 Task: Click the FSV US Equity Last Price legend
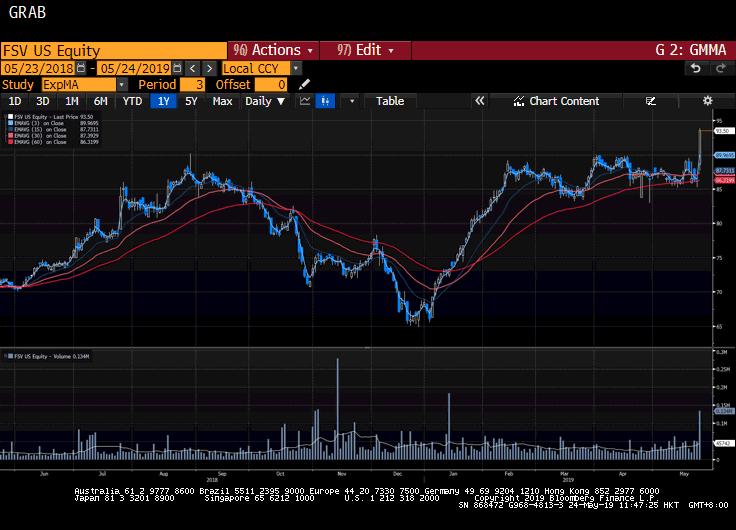click(x=51, y=116)
